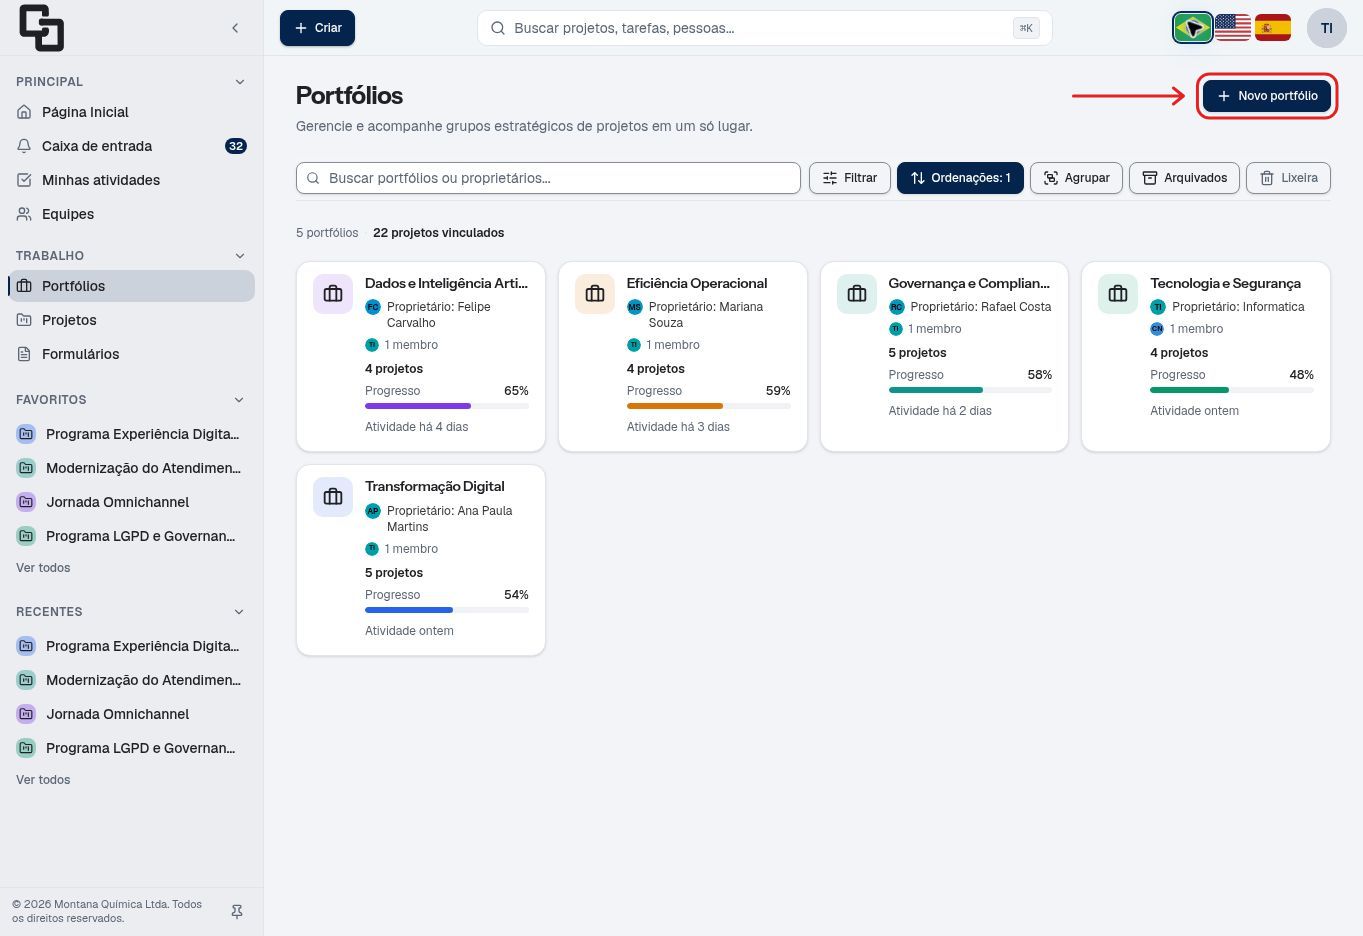Switch language to Brazilian Portuguese flag
Screen dimensions: 1363x936
pos(1192,28)
